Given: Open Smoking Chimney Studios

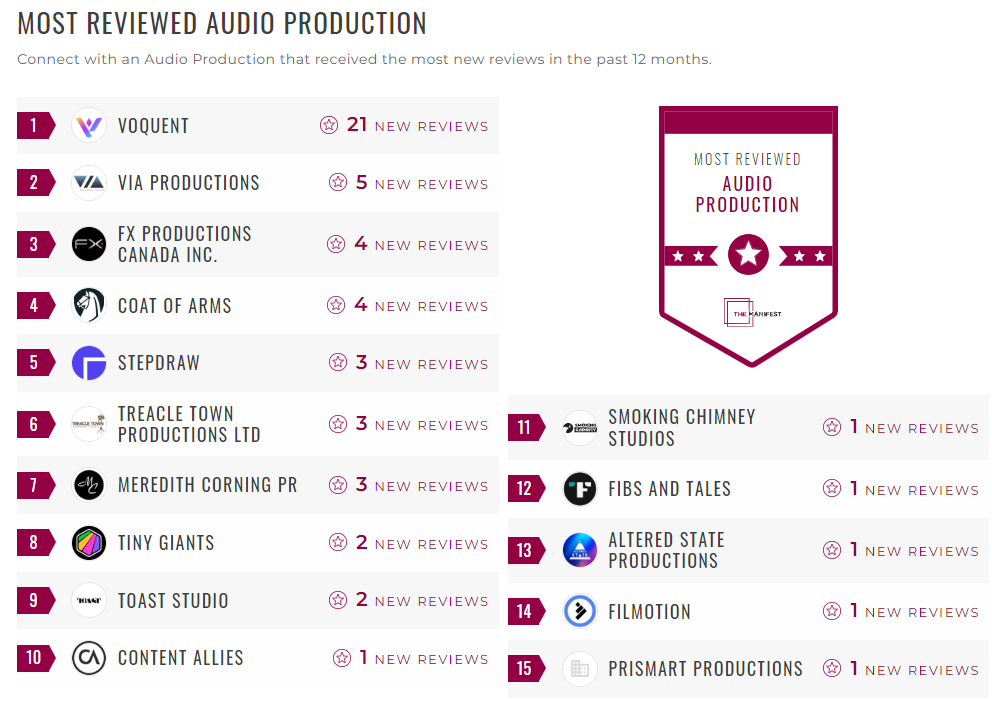Looking at the screenshot, I should (683, 426).
